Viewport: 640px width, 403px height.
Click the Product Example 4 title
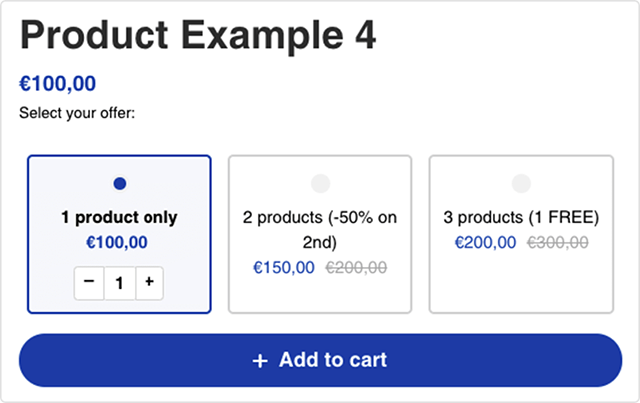coord(198,36)
